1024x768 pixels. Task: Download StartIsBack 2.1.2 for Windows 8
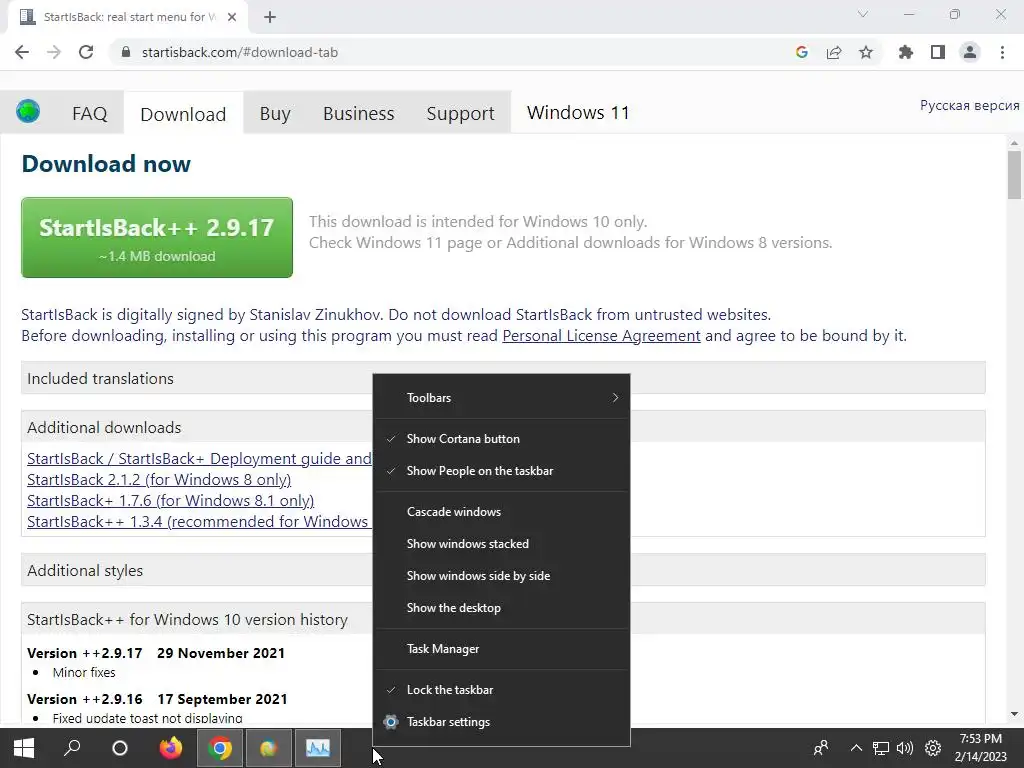pyautogui.click(x=159, y=479)
